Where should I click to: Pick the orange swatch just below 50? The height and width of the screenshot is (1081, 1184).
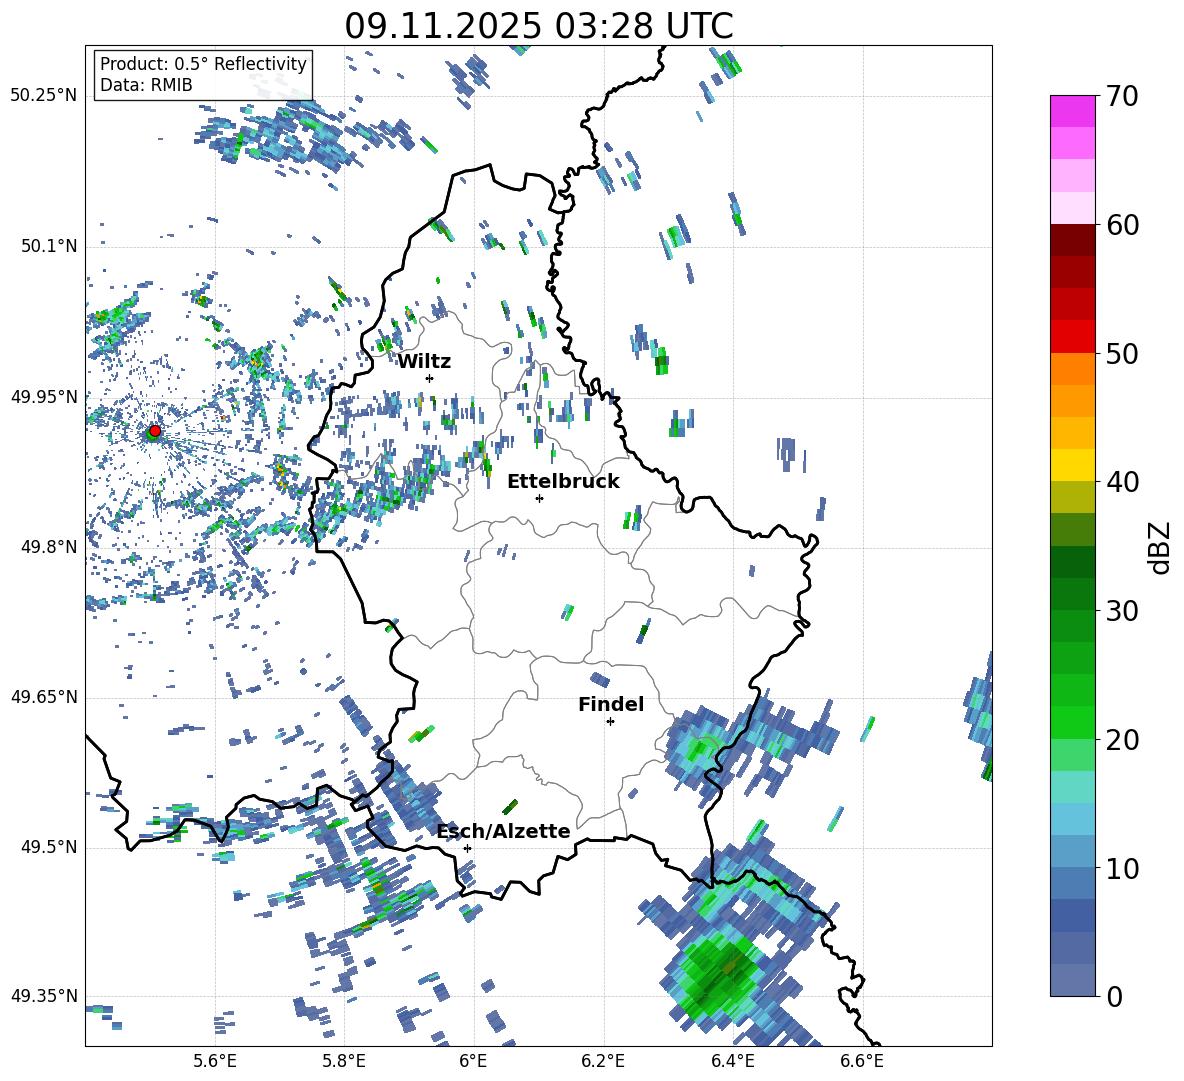1072,369
